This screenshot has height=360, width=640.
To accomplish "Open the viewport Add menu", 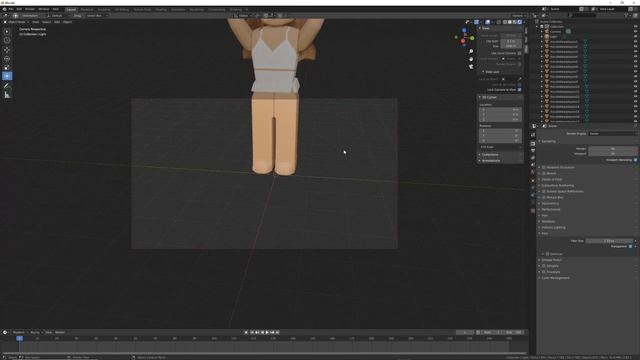I will pyautogui.click(x=57, y=22).
